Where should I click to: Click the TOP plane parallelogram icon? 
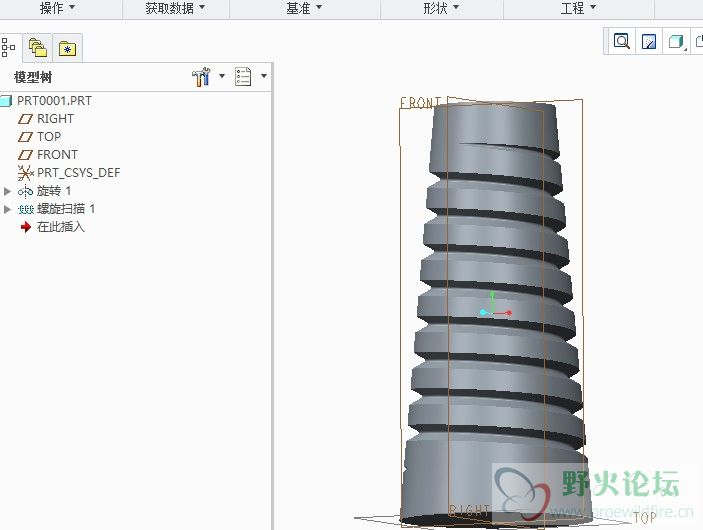[25, 137]
